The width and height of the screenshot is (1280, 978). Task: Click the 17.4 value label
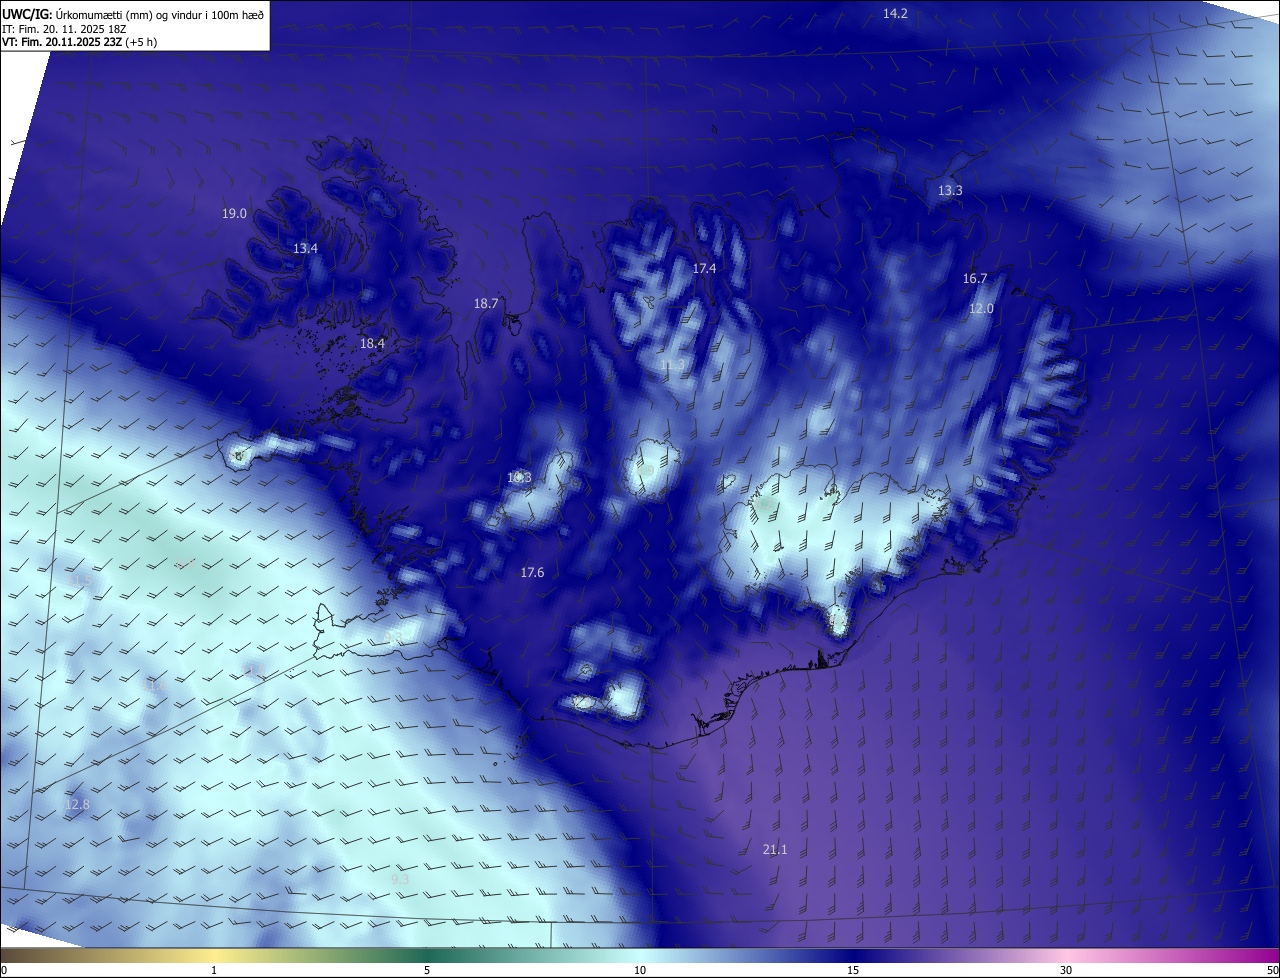pyautogui.click(x=704, y=268)
